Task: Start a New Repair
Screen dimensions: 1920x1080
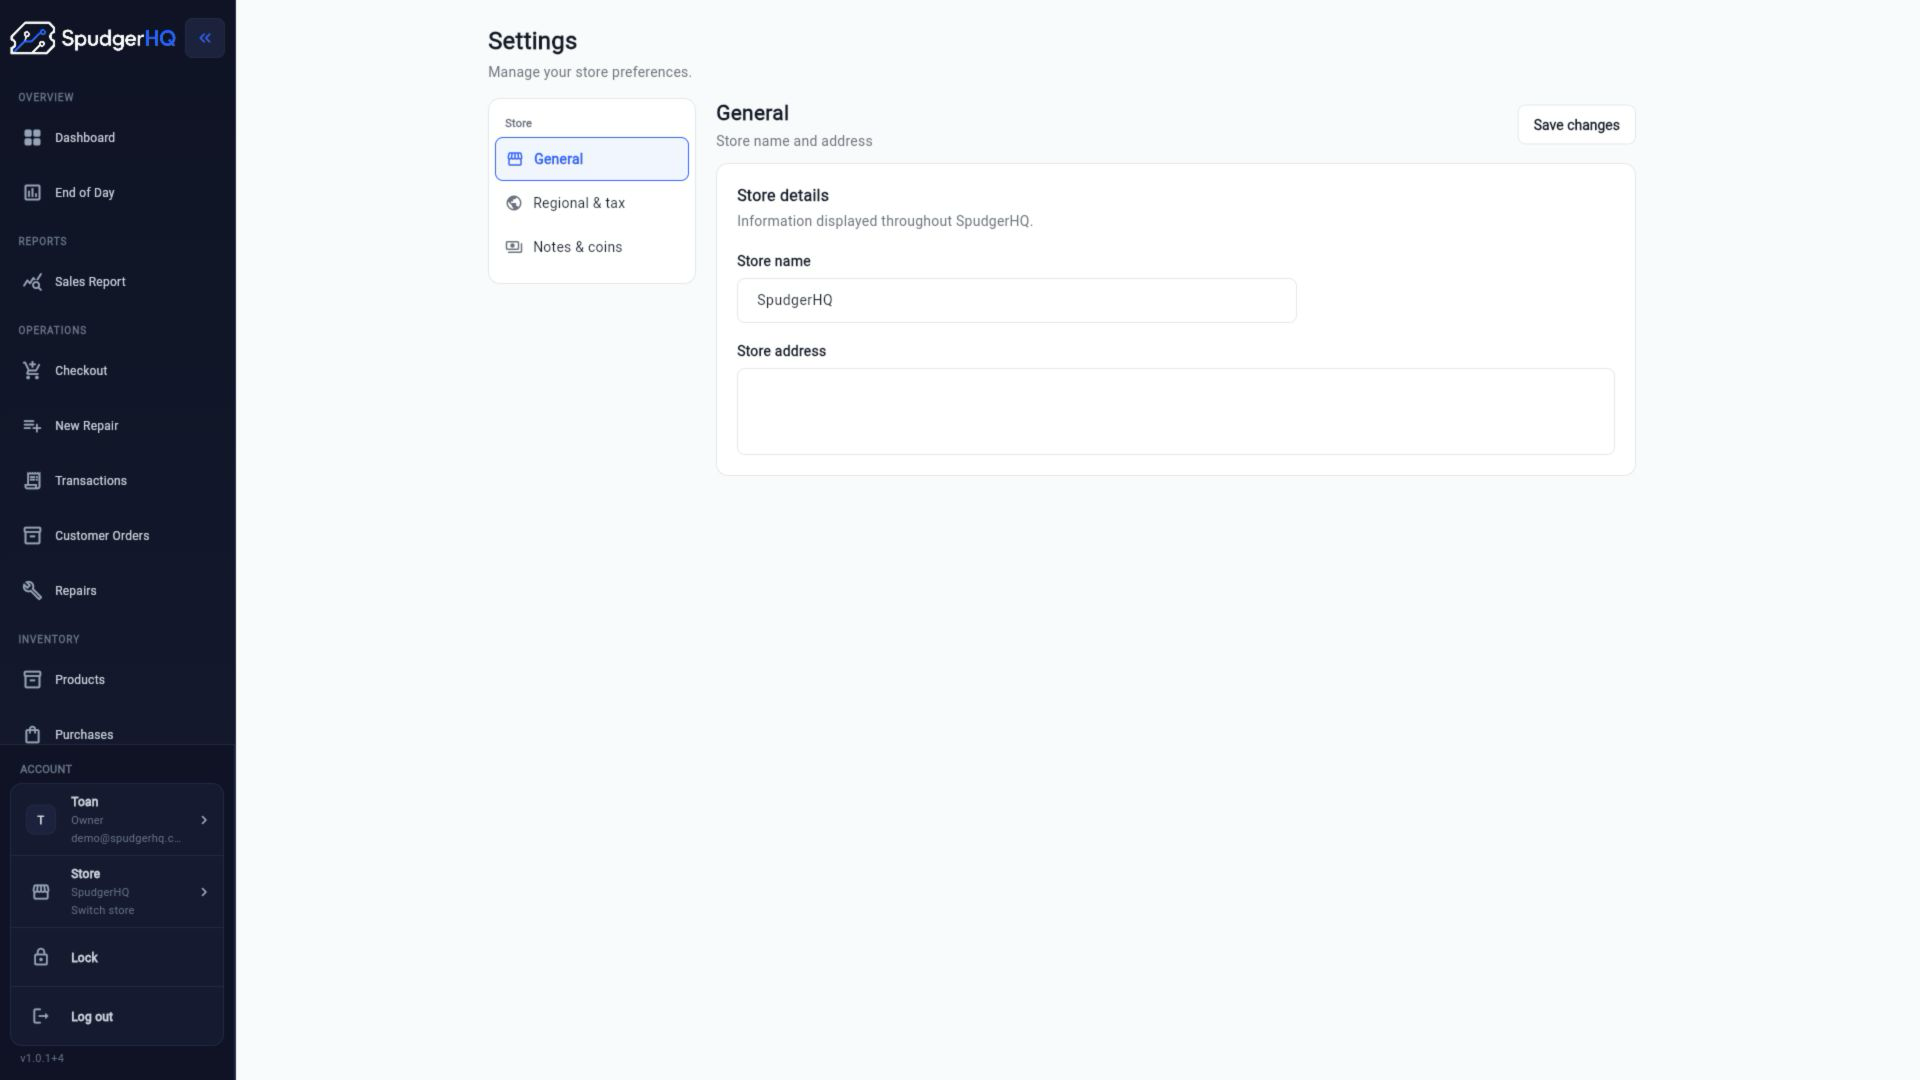Action: click(117, 426)
